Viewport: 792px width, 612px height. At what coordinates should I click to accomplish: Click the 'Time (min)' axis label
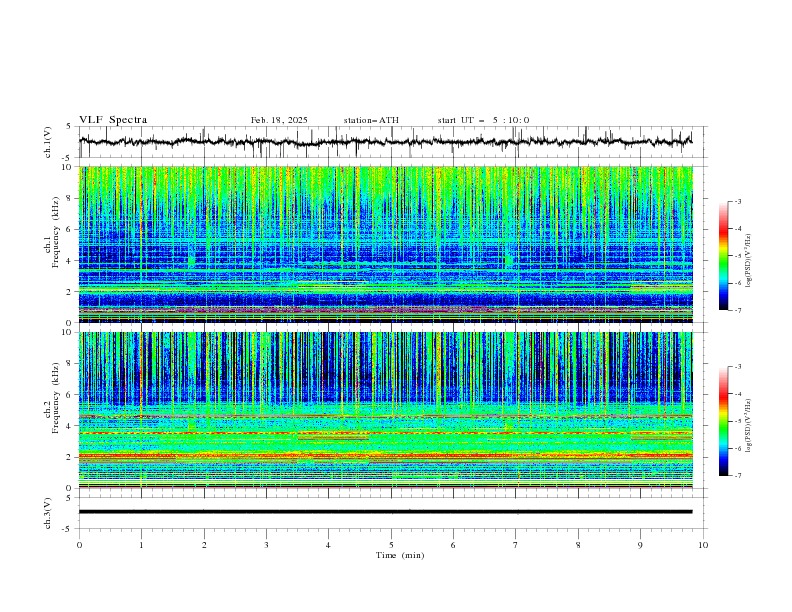pos(400,555)
